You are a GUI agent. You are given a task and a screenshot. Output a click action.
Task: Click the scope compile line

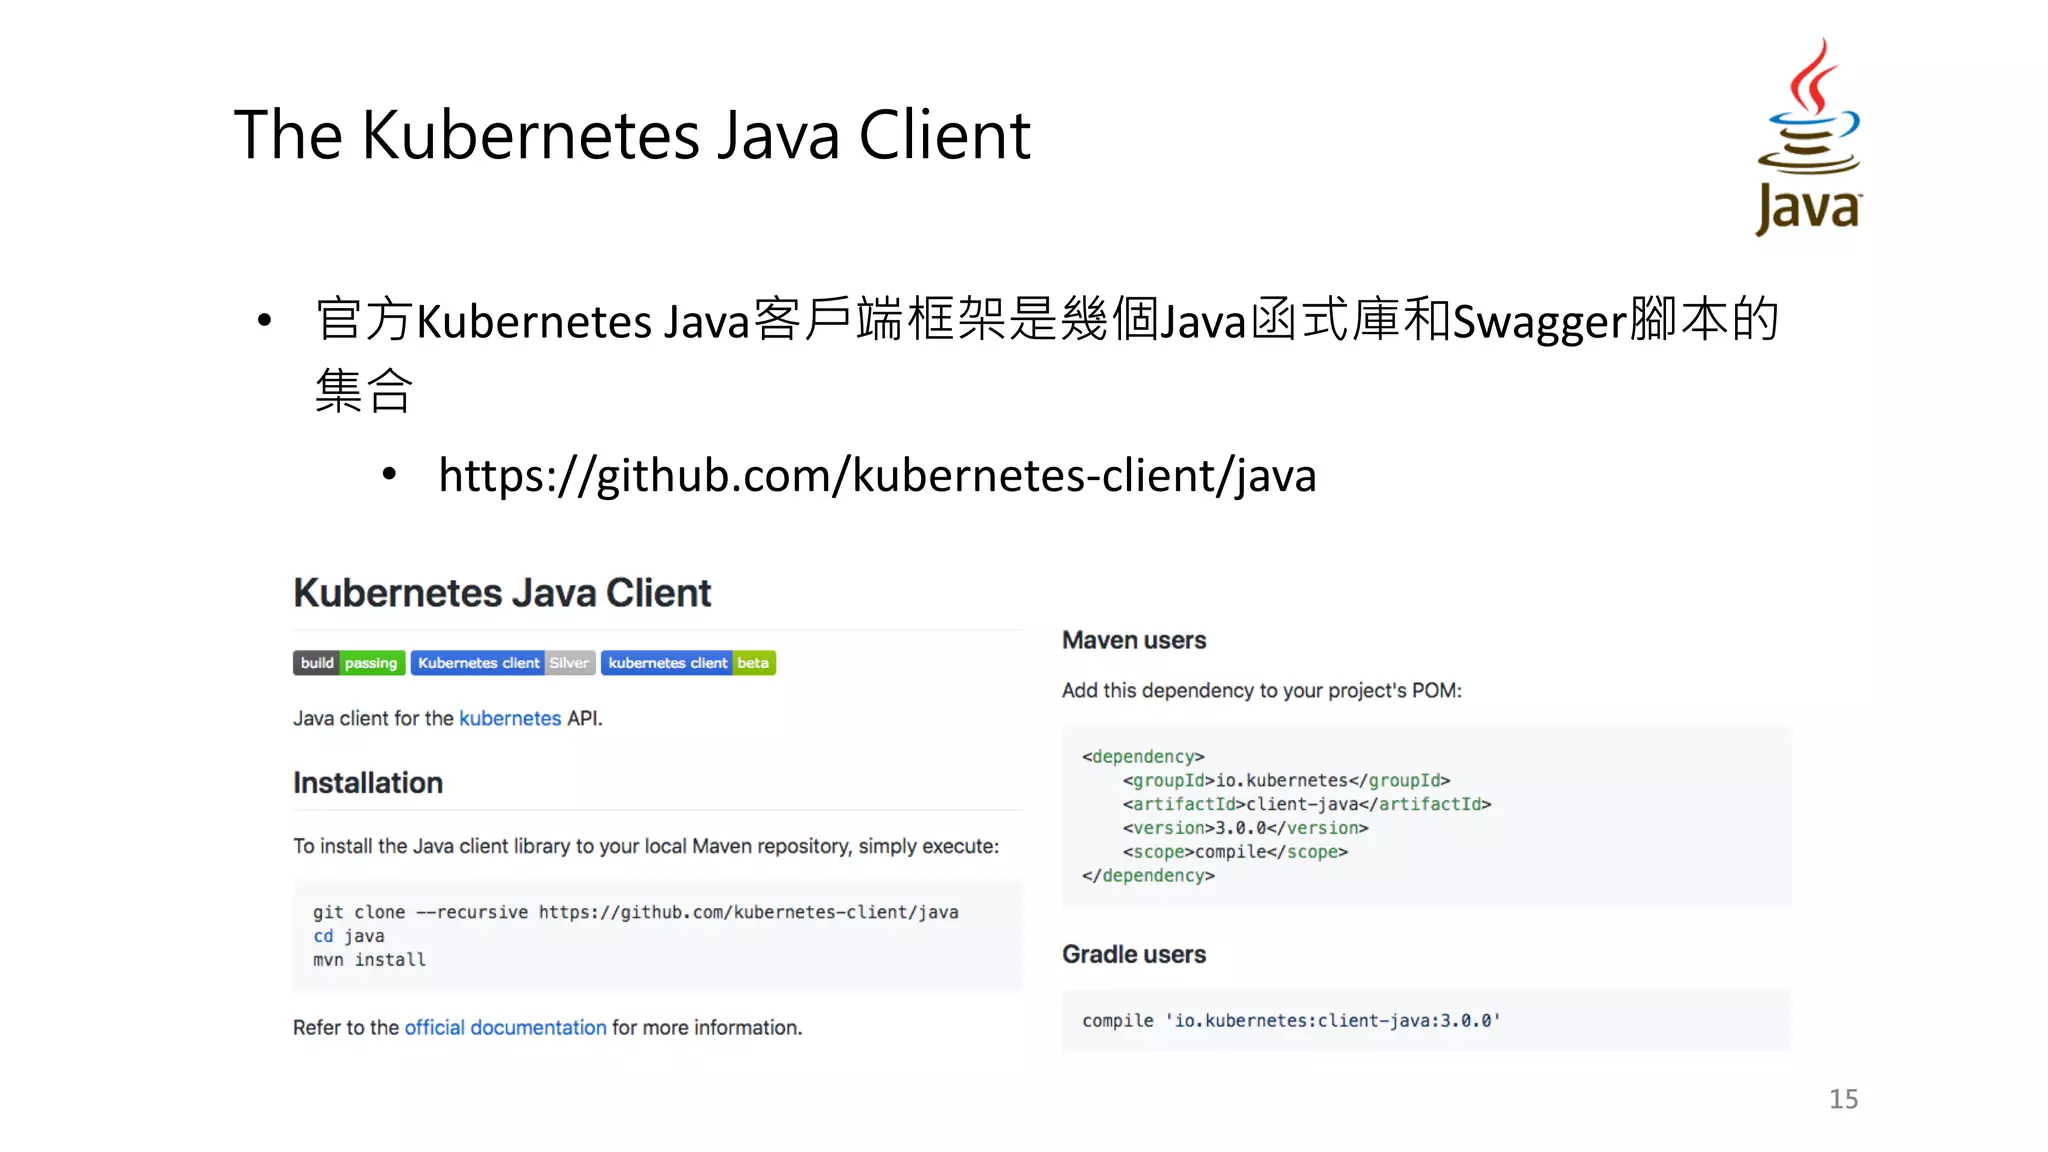tap(1235, 852)
